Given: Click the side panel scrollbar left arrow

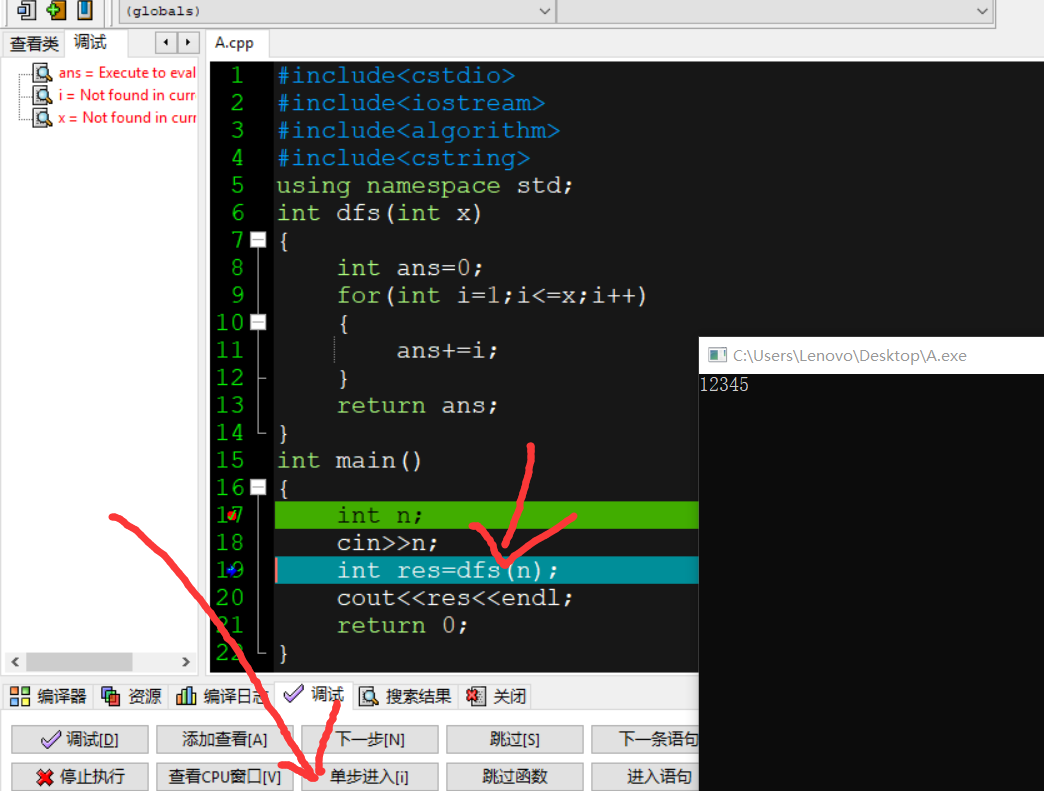Looking at the screenshot, I should [x=15, y=662].
